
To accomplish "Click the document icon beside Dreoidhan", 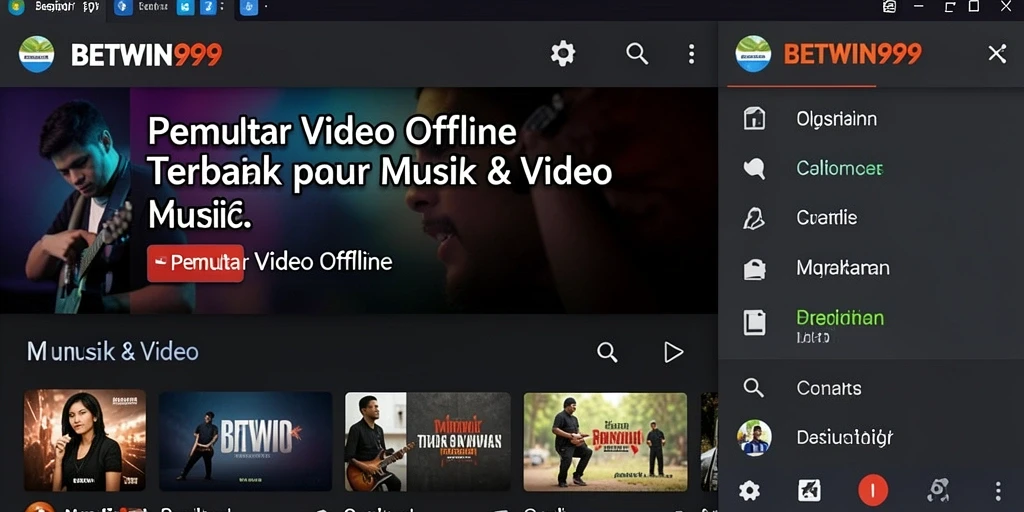I will pos(754,323).
